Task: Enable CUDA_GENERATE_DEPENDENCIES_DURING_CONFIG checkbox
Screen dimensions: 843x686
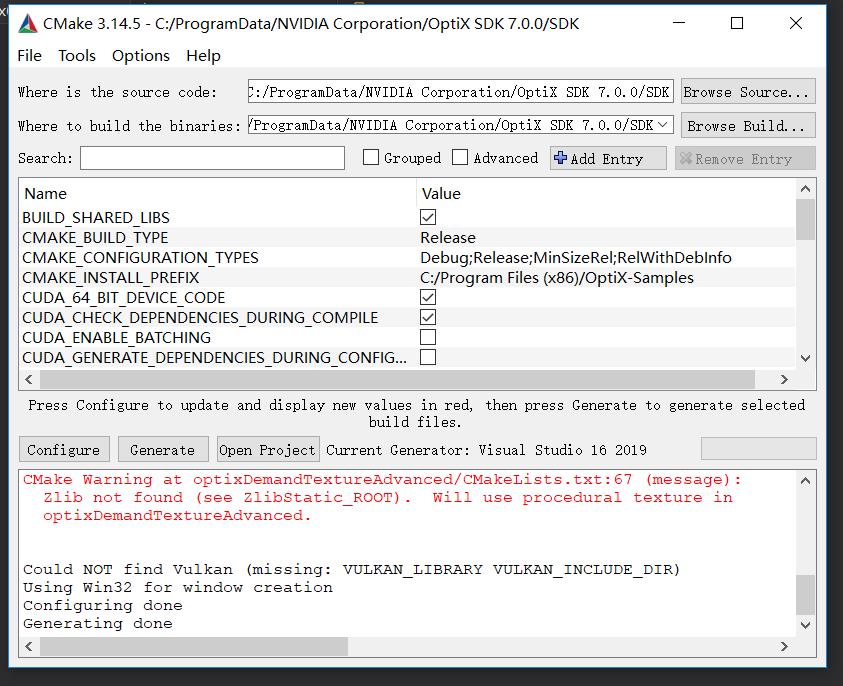Action: tap(428, 357)
